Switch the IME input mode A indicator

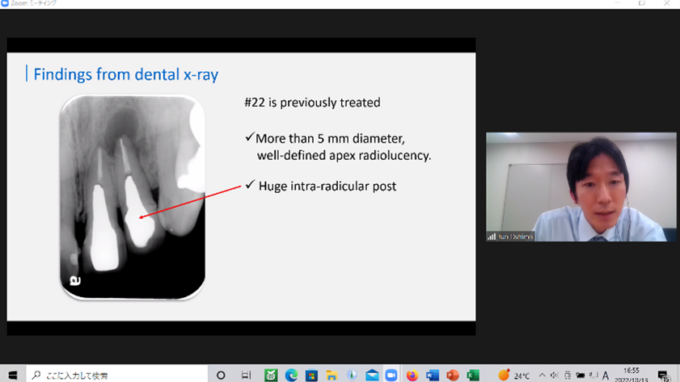(x=605, y=375)
